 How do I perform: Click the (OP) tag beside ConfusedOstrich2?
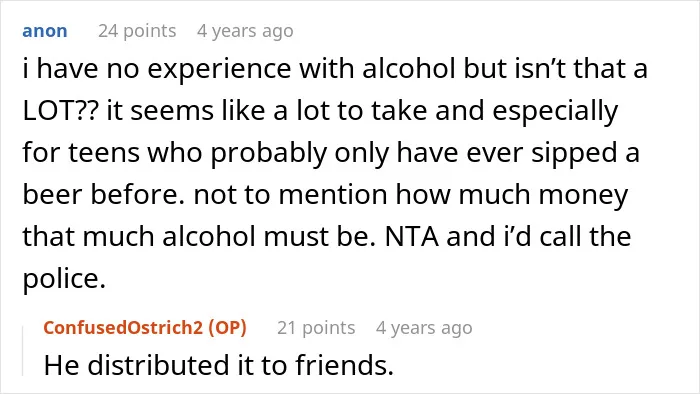tap(227, 328)
